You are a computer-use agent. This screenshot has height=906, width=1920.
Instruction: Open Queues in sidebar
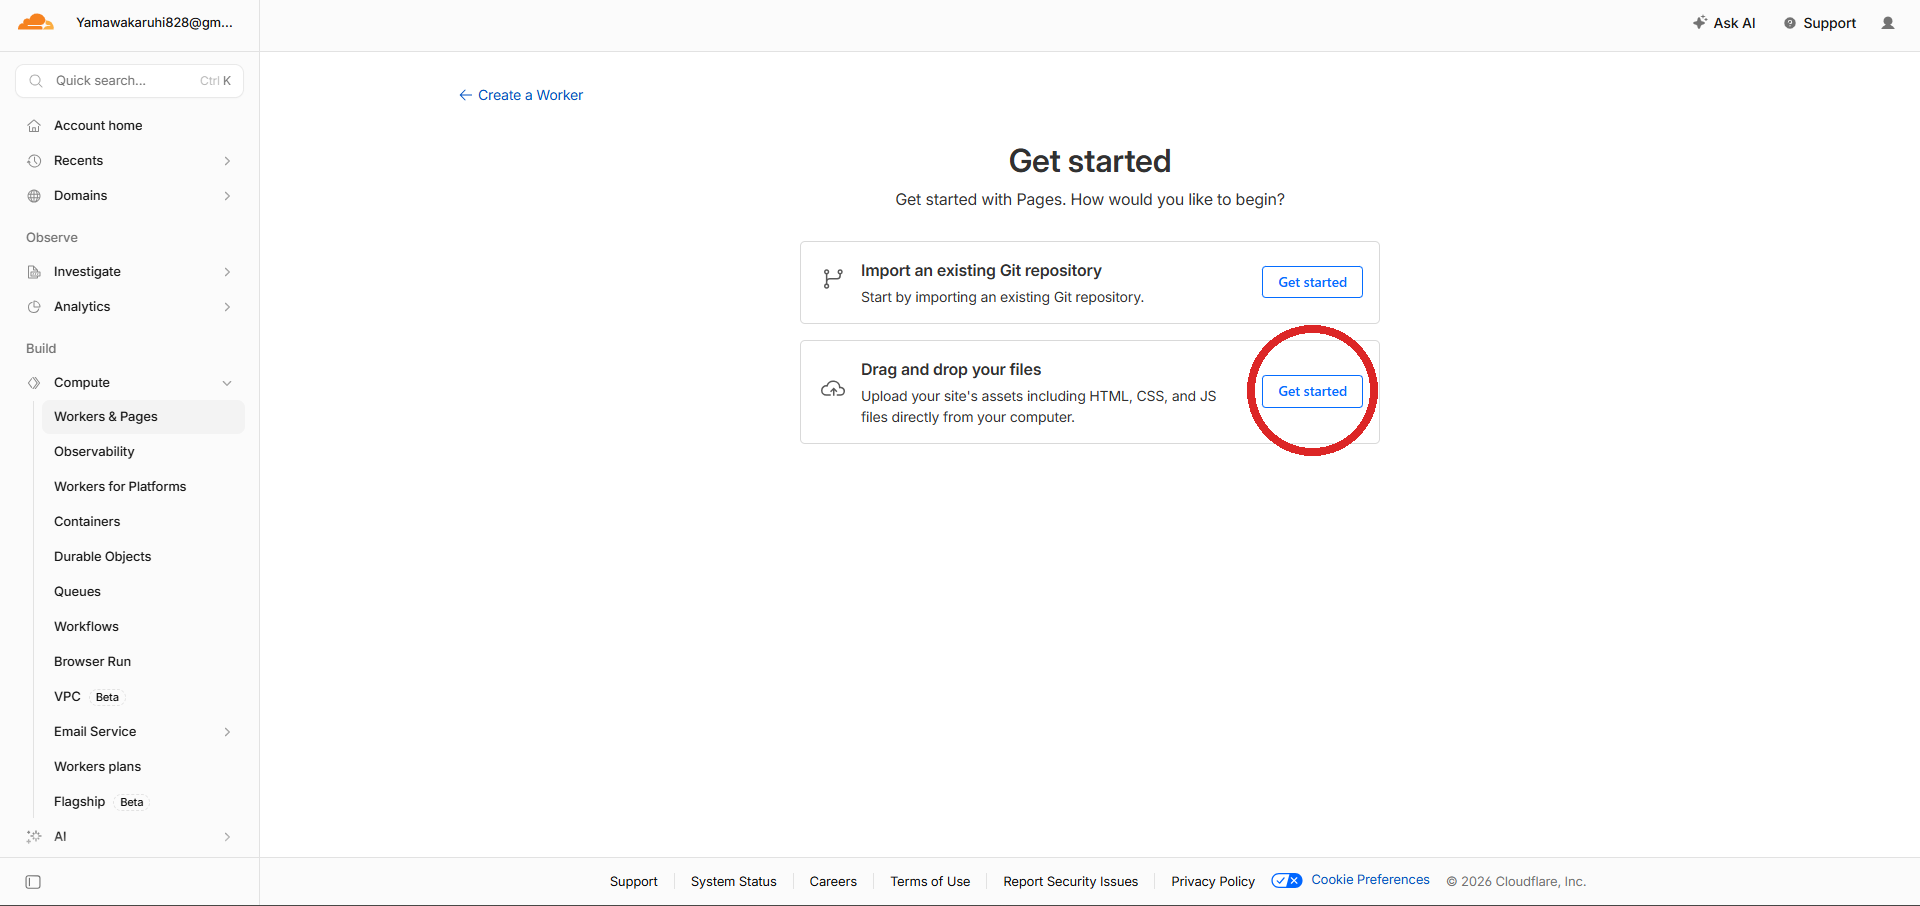click(x=77, y=592)
